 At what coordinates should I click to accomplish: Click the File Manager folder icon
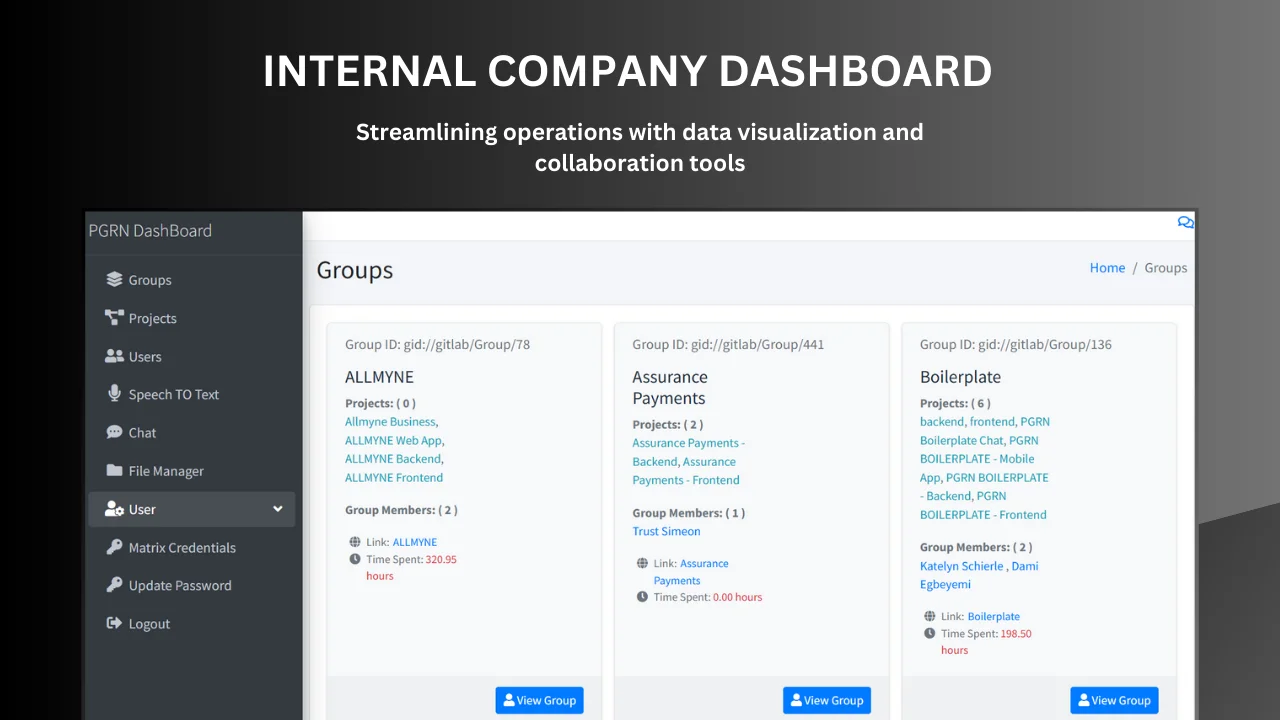tap(114, 471)
